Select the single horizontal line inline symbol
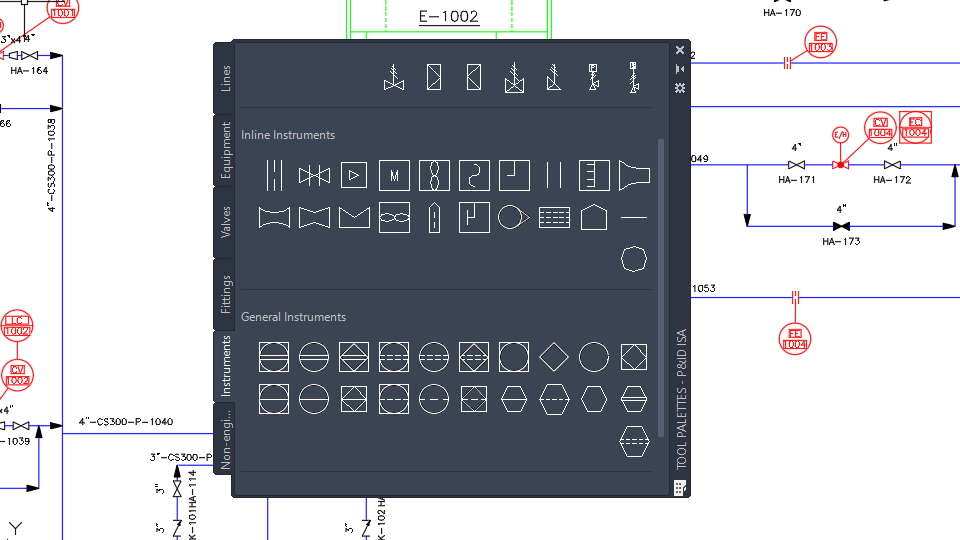Screen dimensions: 960x540 pos(634,217)
